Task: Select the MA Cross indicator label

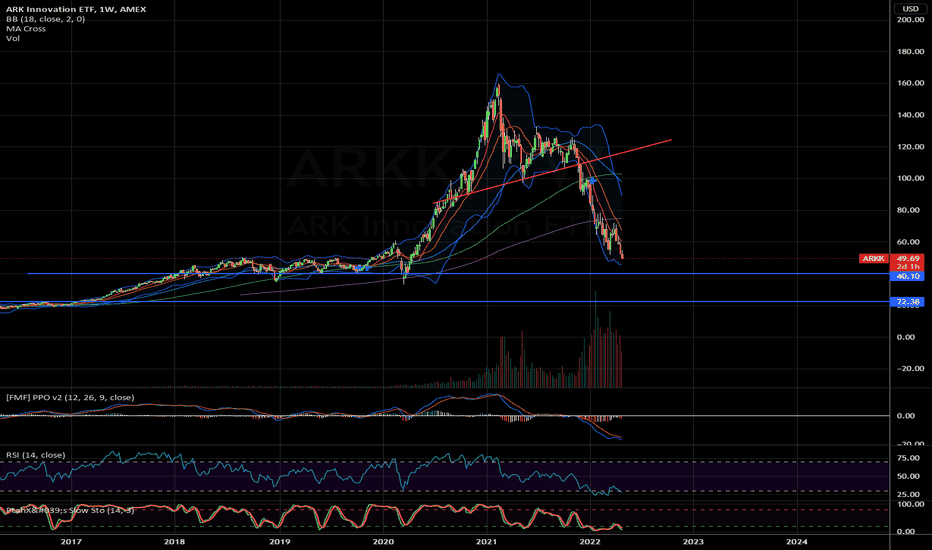Action: [x=26, y=29]
